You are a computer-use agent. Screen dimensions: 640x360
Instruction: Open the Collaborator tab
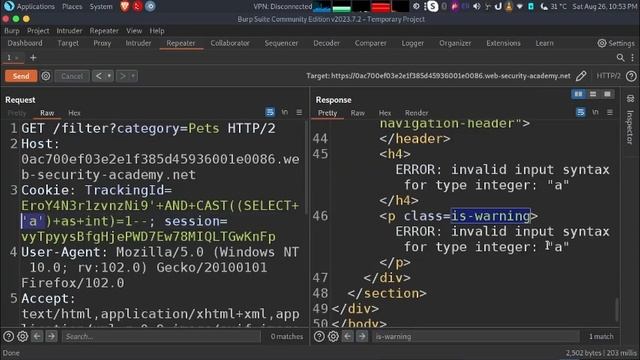[x=230, y=43]
